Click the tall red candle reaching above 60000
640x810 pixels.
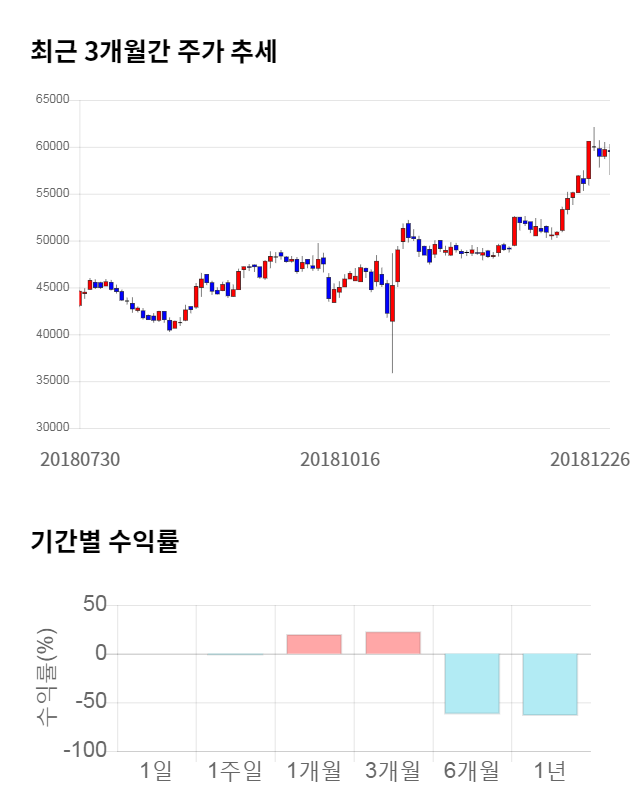coord(589,159)
